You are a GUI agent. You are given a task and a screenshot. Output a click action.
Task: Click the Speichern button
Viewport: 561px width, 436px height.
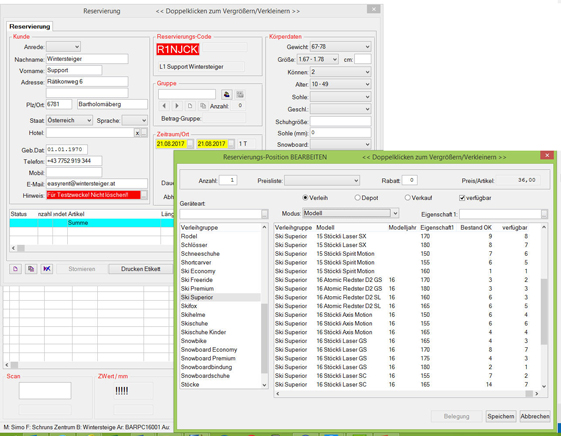pyautogui.click(x=501, y=416)
